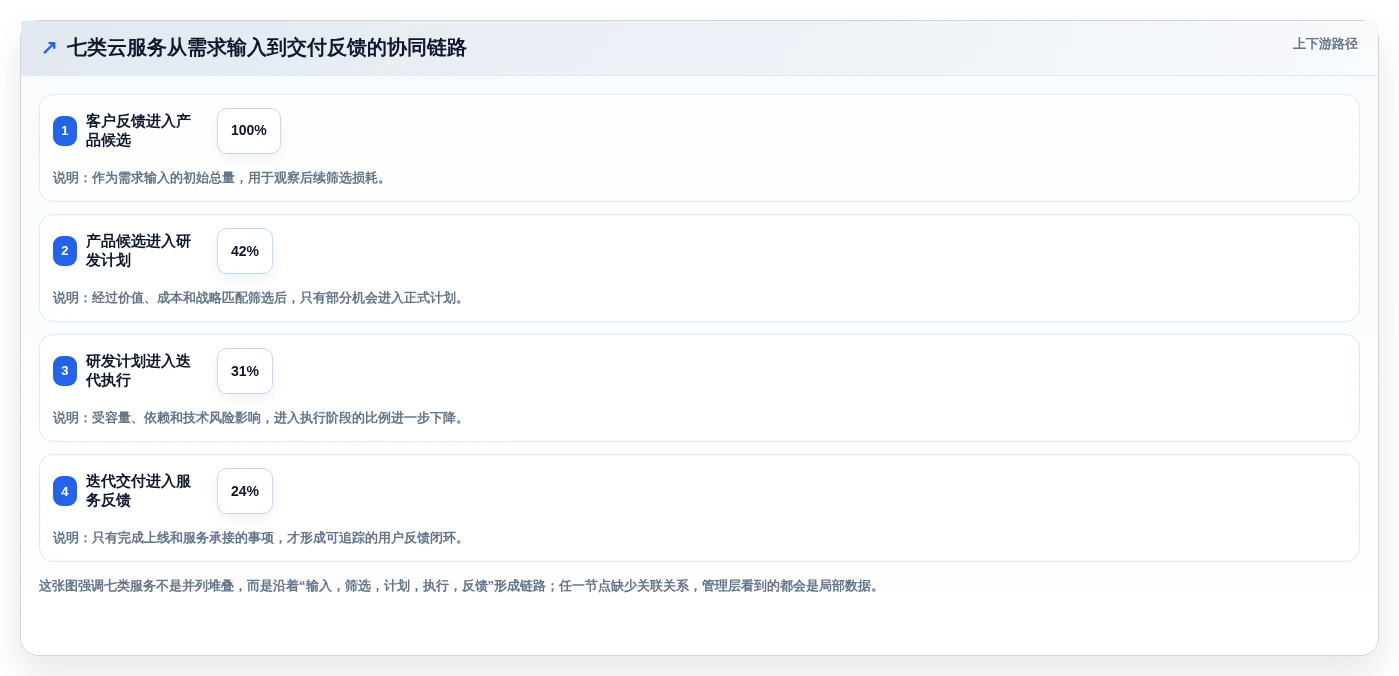Click the note about 用户反馈闭环
Image resolution: width=1399 pixels, height=676 pixels.
(x=260, y=538)
